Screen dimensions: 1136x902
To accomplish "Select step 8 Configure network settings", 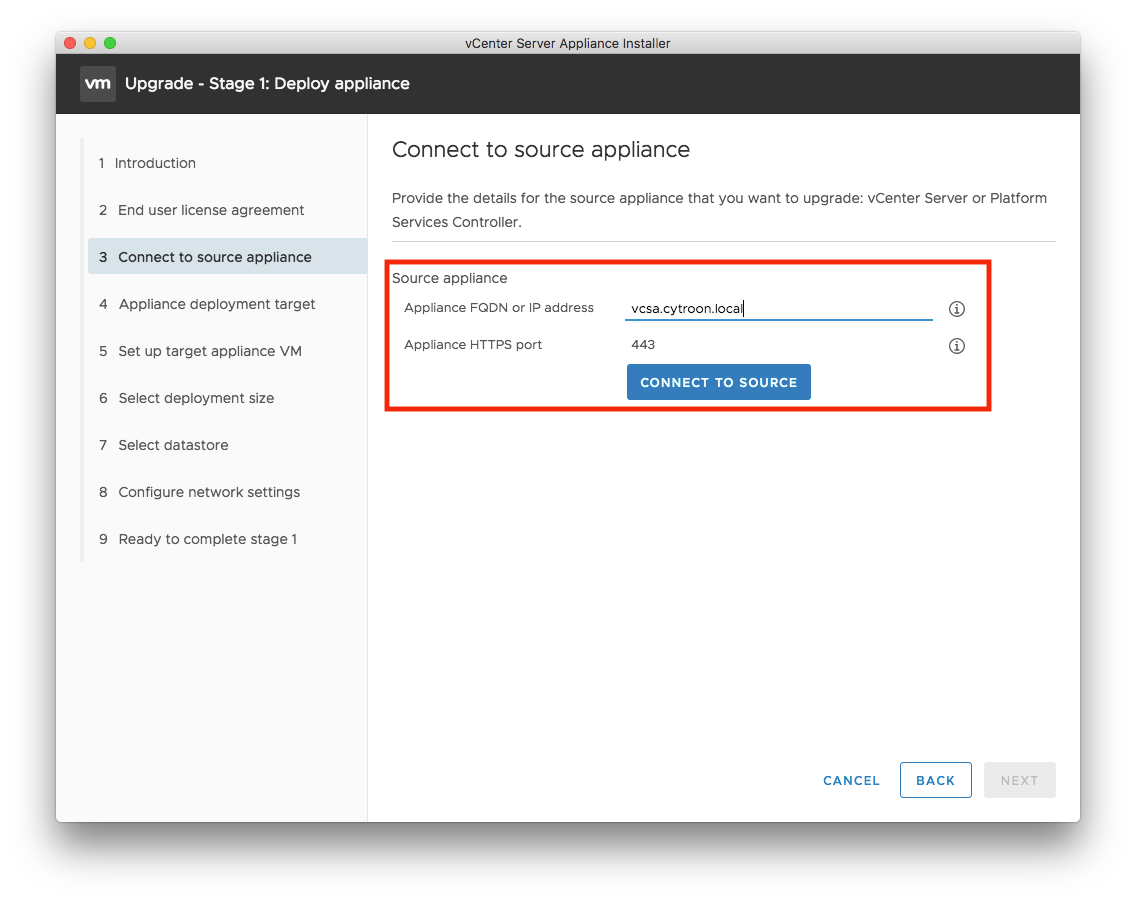I will click(200, 493).
